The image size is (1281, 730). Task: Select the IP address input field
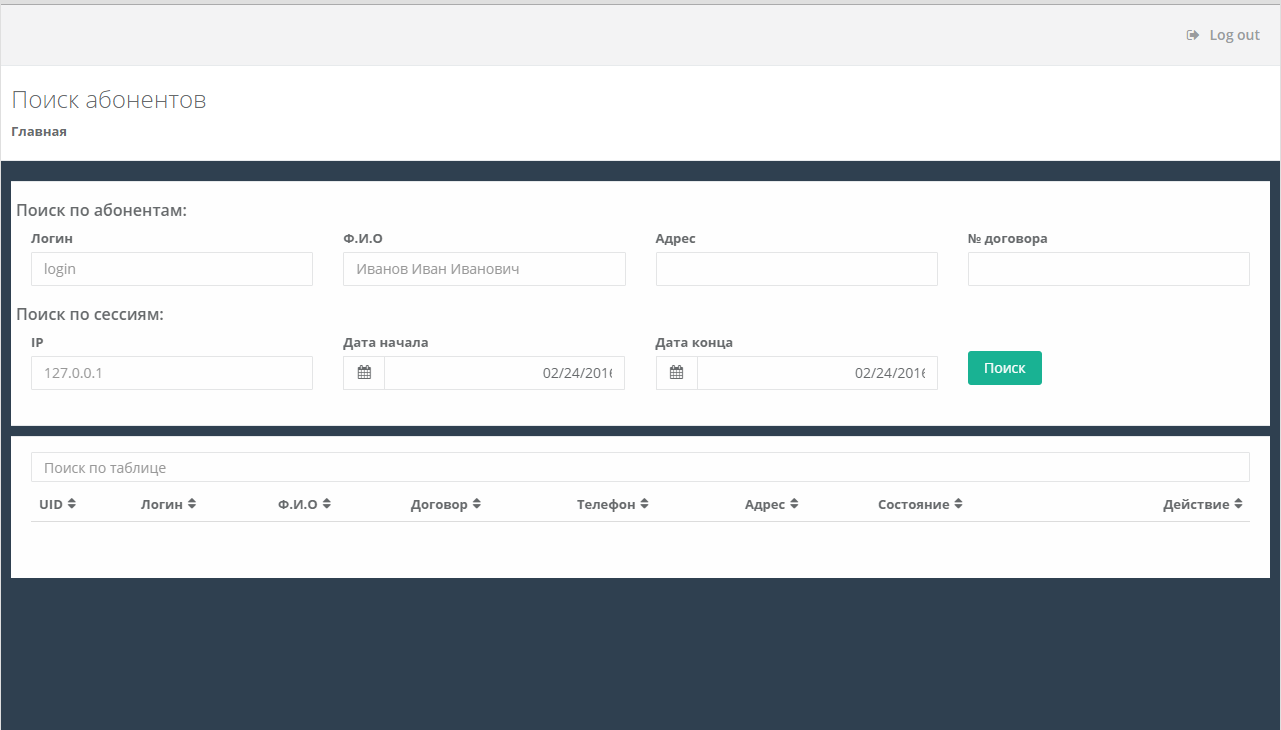[172, 373]
